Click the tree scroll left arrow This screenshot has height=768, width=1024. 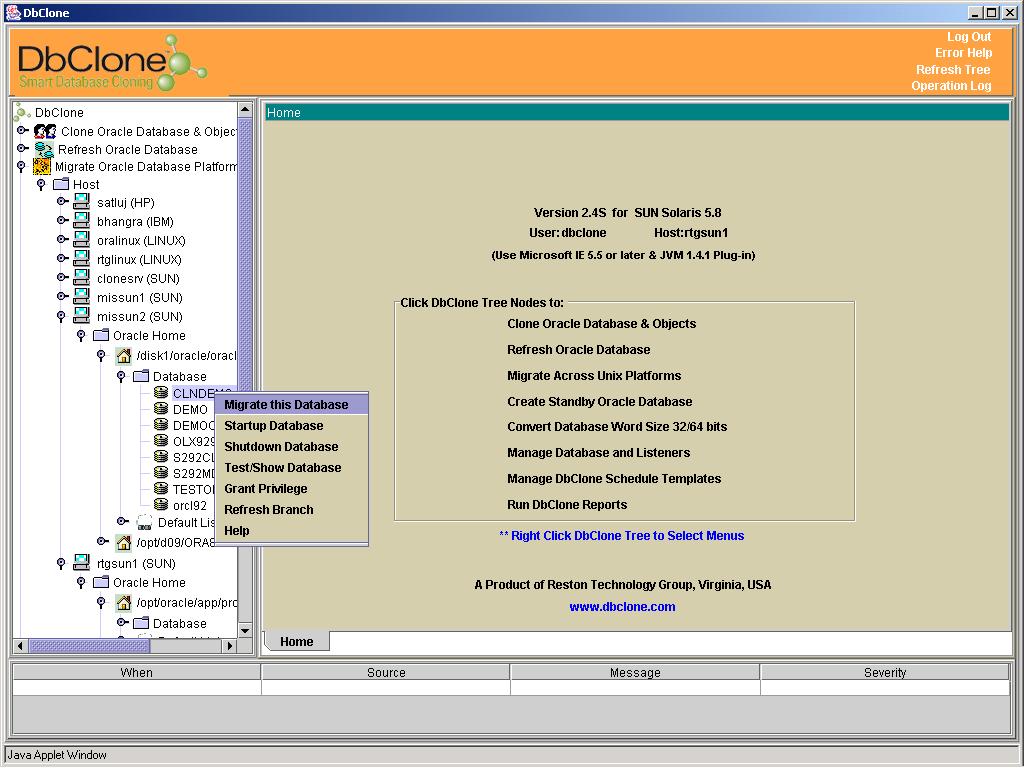point(20,646)
